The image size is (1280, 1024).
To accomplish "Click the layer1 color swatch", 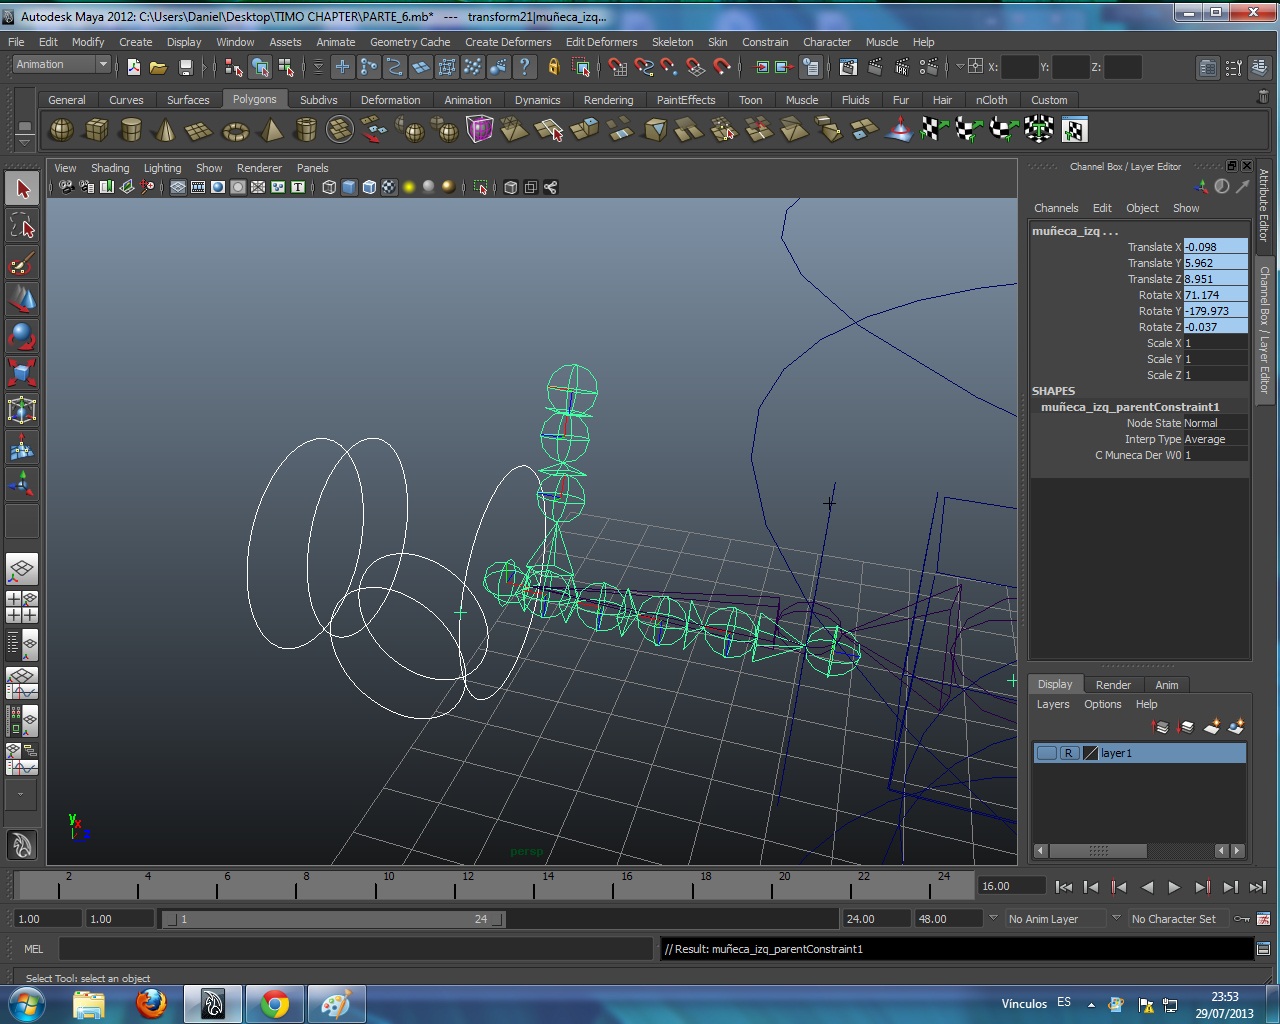I will [x=1090, y=753].
